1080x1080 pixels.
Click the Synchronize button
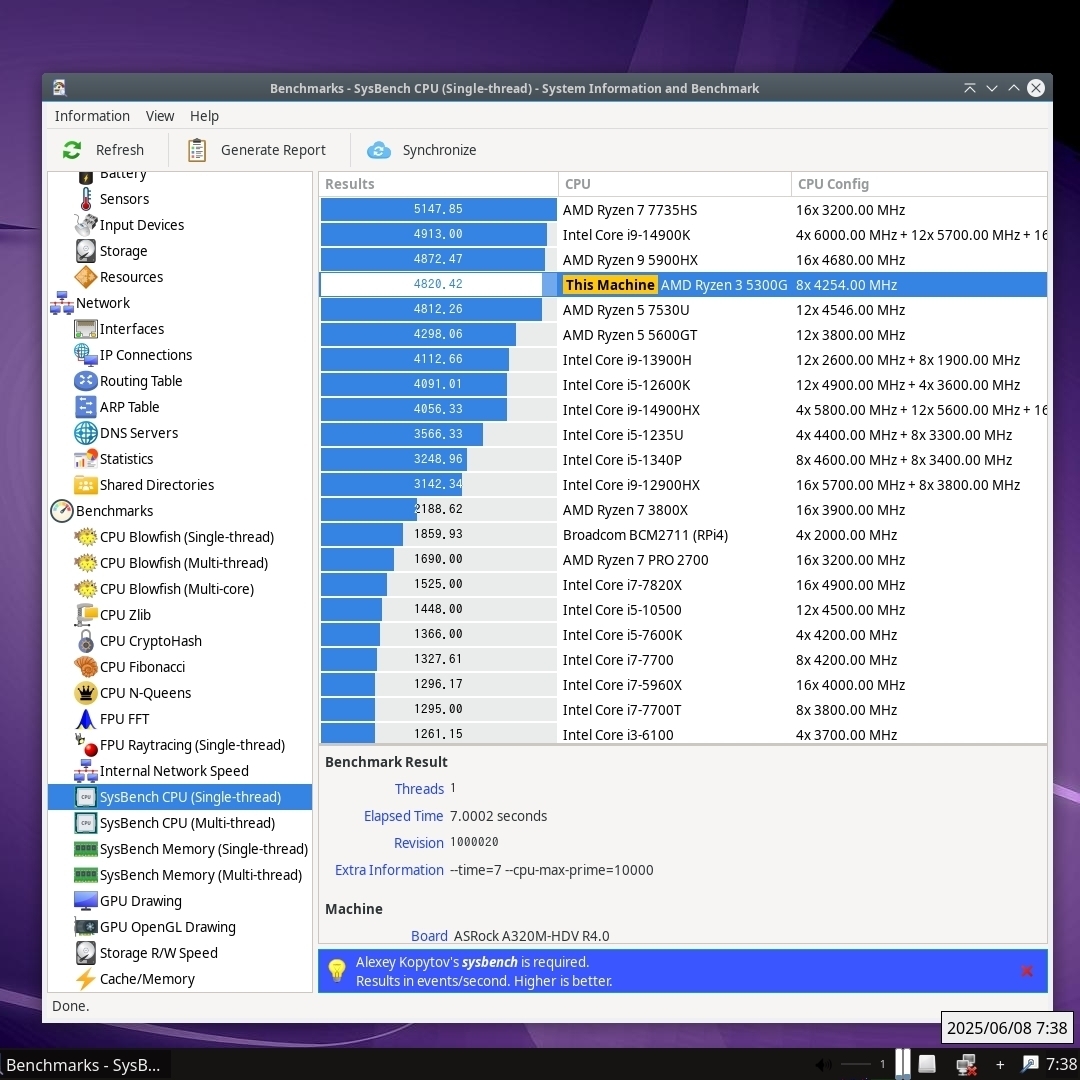point(422,150)
